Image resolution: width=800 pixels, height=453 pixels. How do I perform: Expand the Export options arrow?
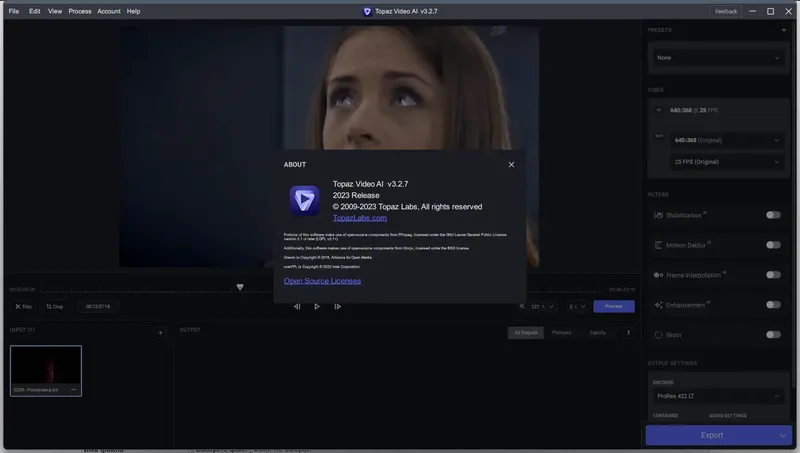tap(783, 435)
